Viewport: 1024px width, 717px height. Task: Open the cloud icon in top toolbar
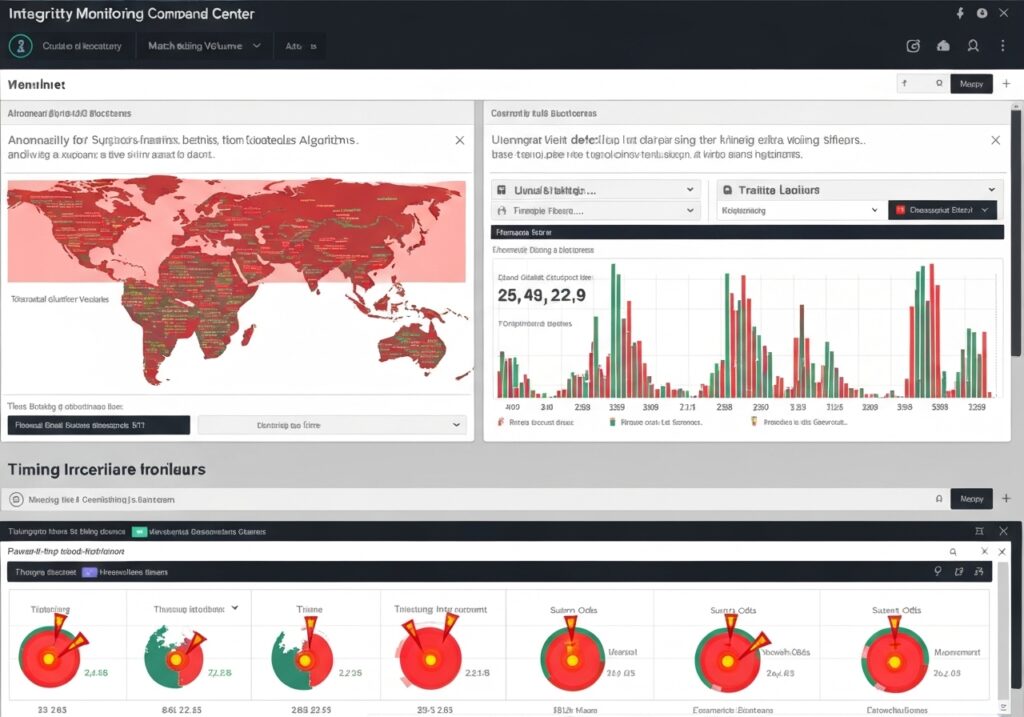coord(942,46)
